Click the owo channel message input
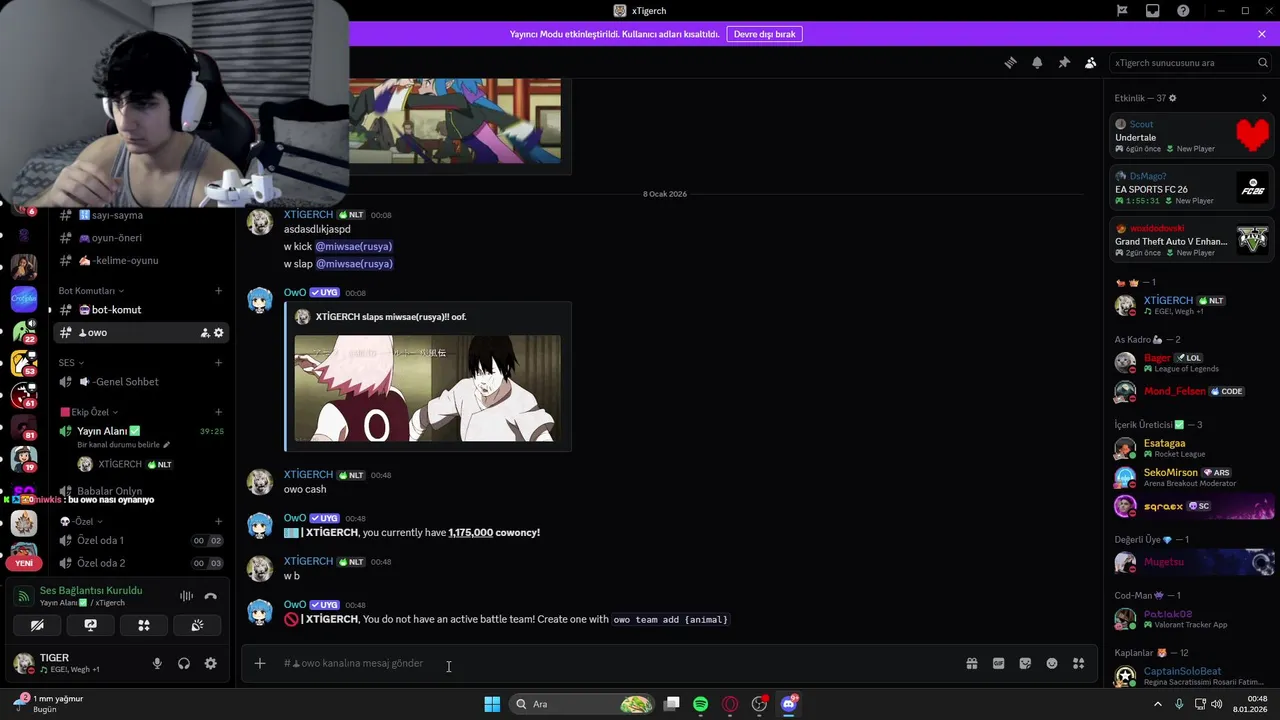 tap(615, 663)
